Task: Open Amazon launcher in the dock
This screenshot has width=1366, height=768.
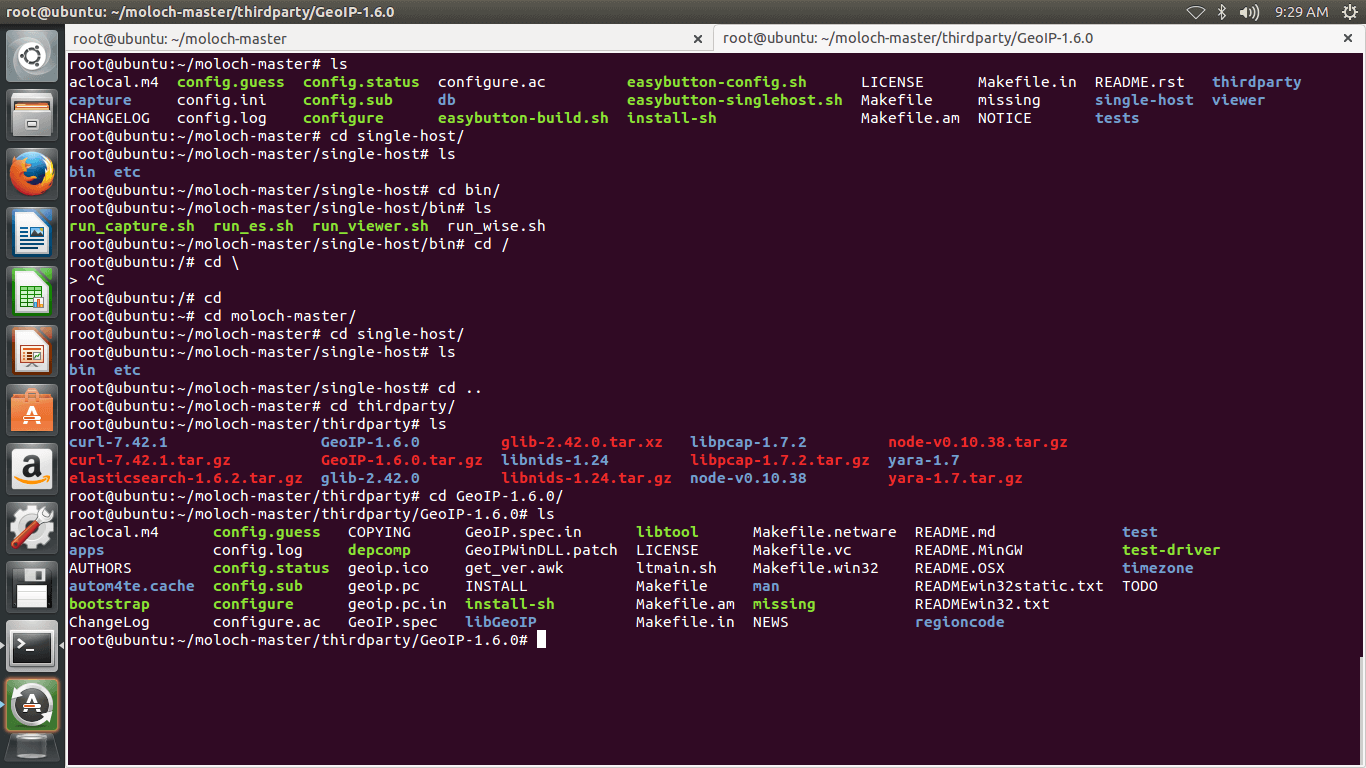Action: [33, 469]
